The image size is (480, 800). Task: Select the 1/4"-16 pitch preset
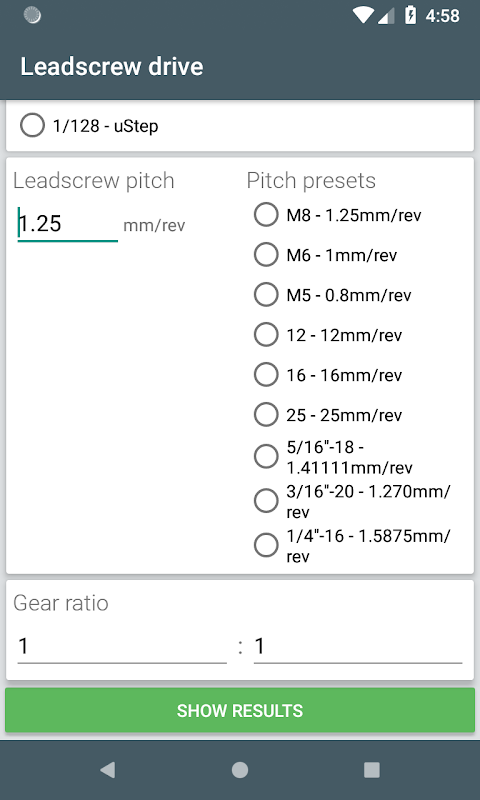[x=352, y=545]
